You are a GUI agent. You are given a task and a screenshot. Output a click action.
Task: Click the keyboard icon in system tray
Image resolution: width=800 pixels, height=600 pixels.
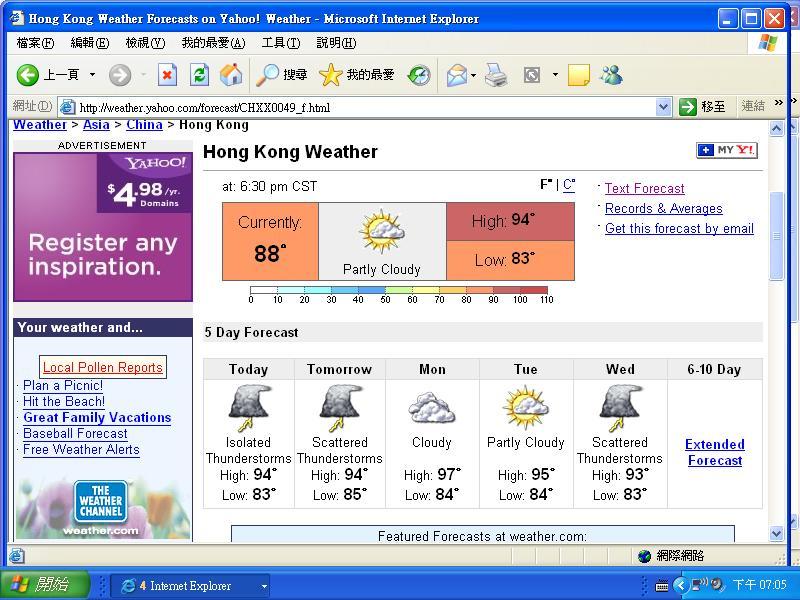(x=661, y=586)
